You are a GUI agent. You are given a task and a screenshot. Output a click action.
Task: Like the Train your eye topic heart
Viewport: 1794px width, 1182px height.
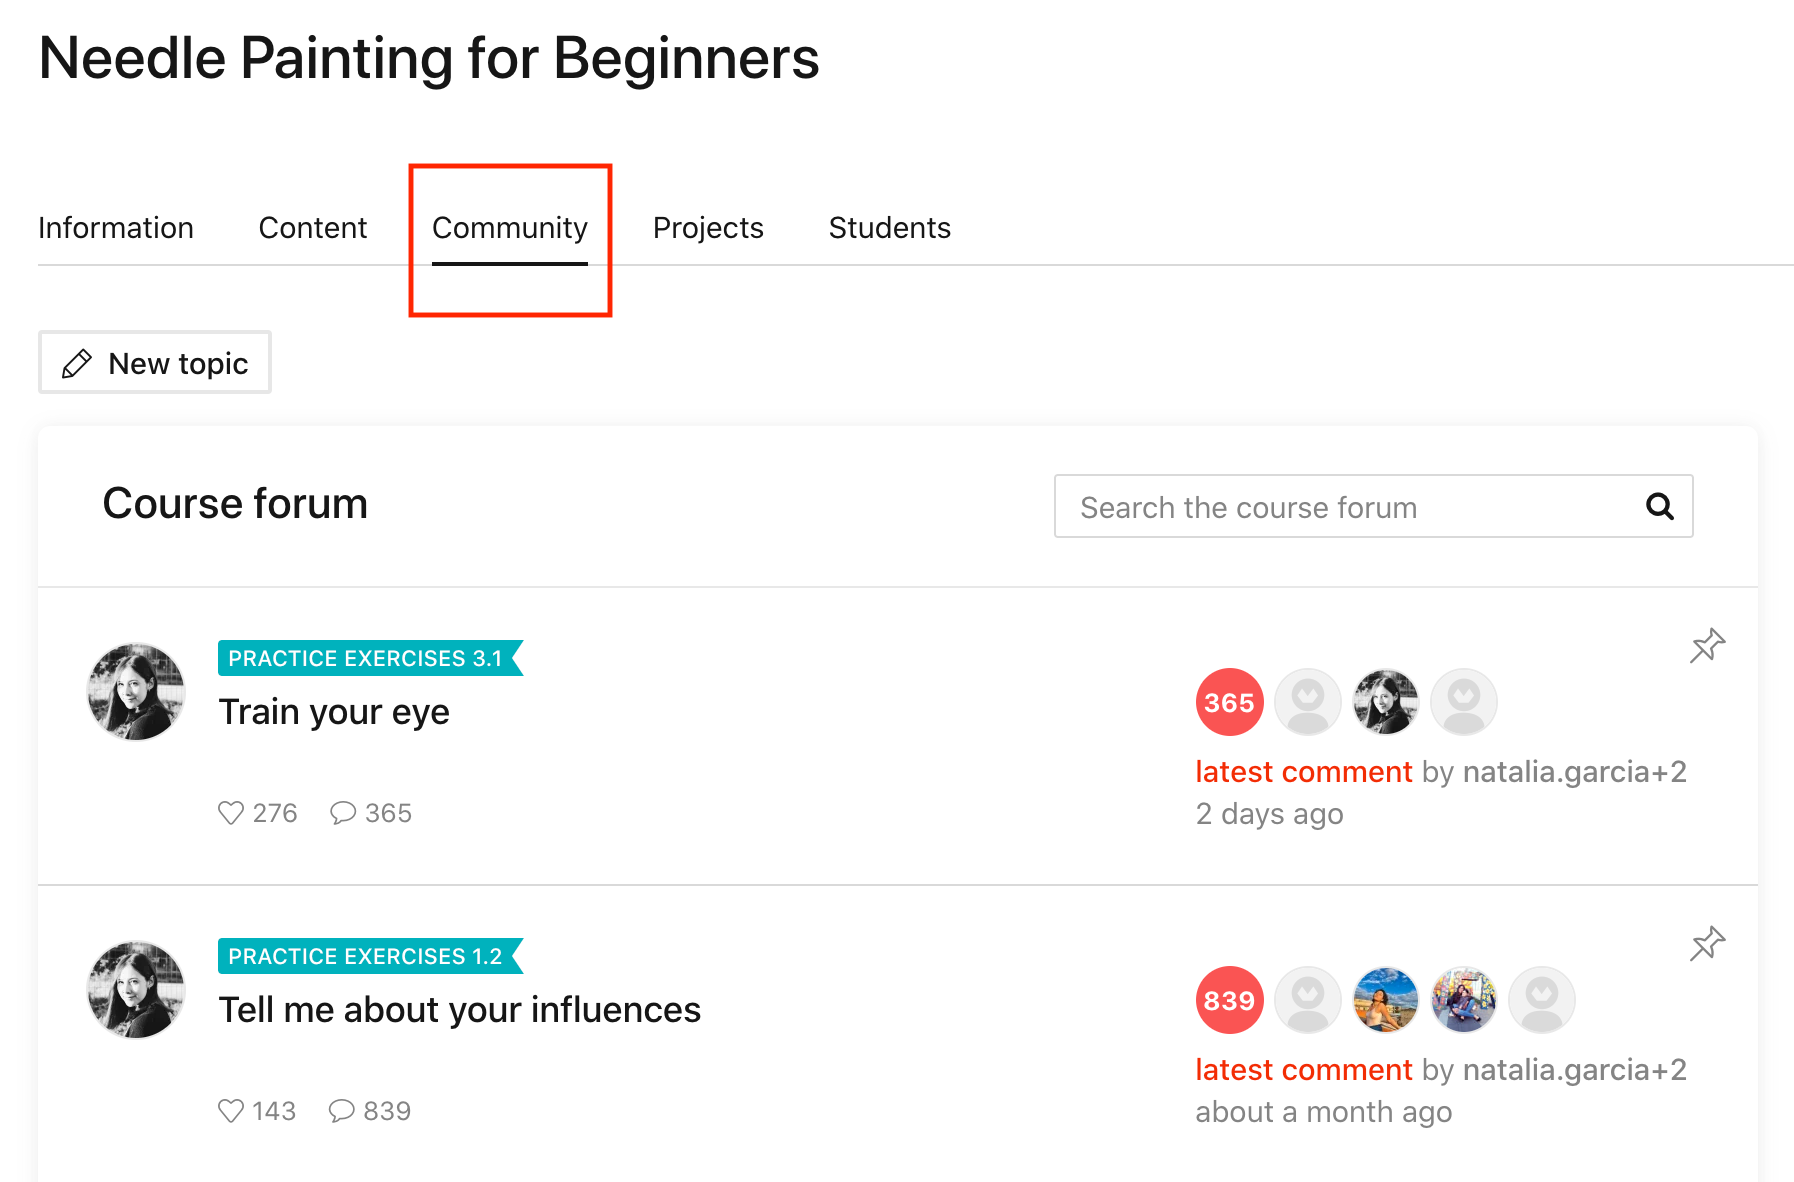click(231, 813)
